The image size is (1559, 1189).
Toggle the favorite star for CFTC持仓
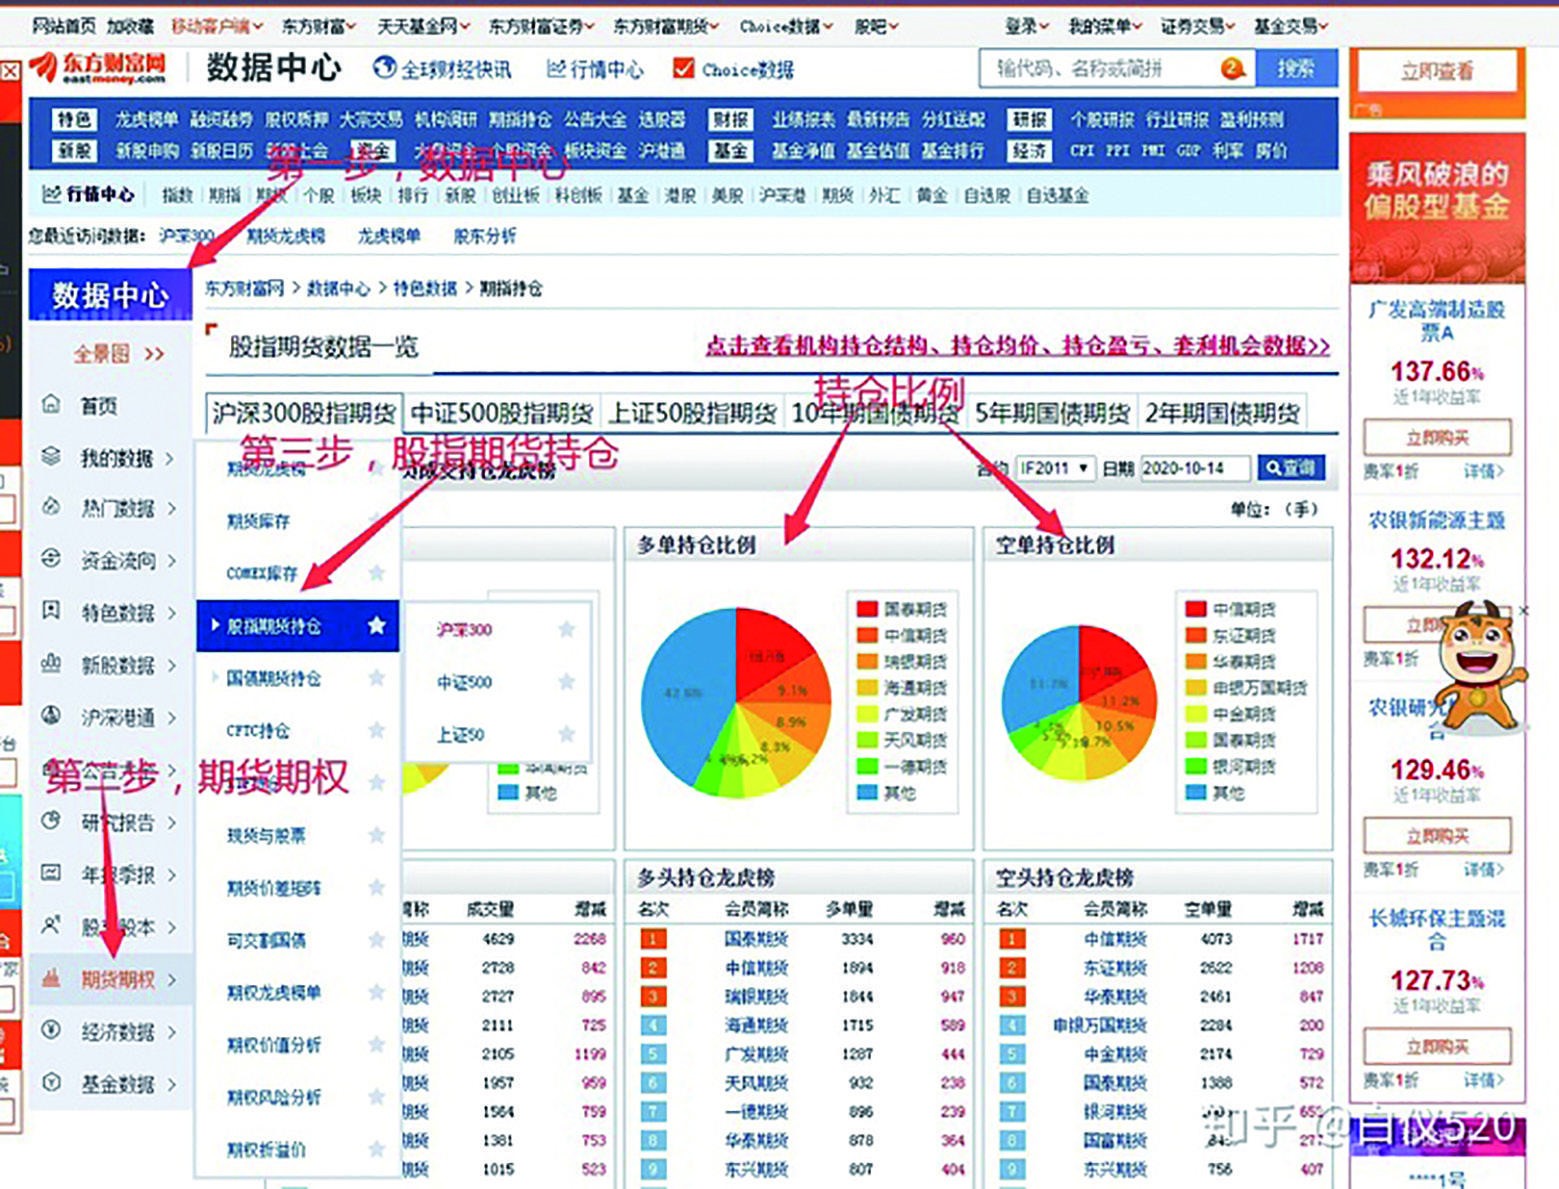[x=377, y=731]
